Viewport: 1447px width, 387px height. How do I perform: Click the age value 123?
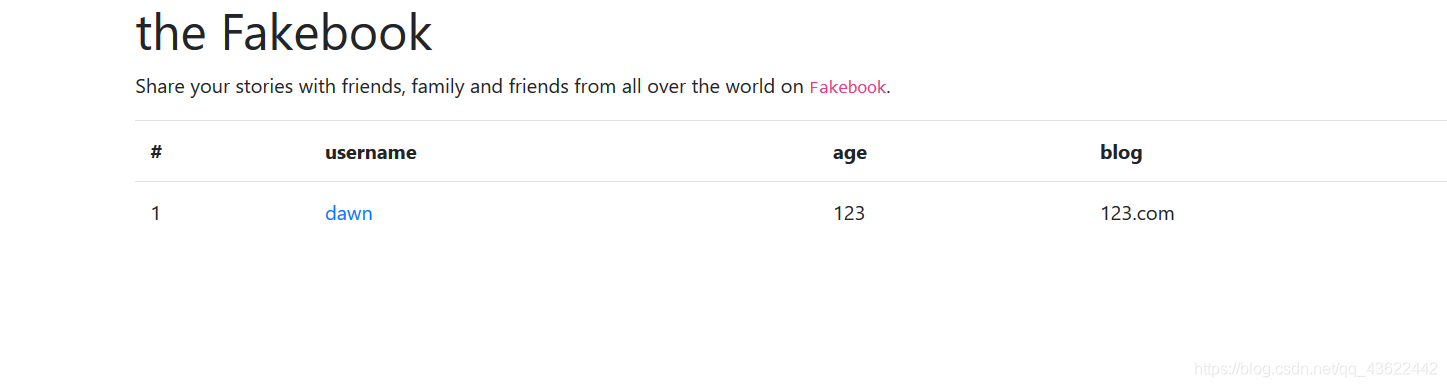(x=849, y=213)
